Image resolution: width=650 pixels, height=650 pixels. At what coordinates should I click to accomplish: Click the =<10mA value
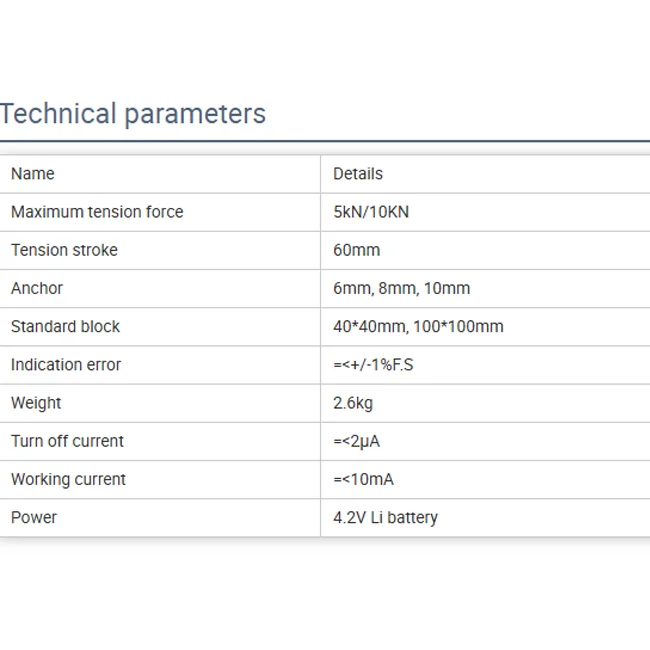pos(363,479)
